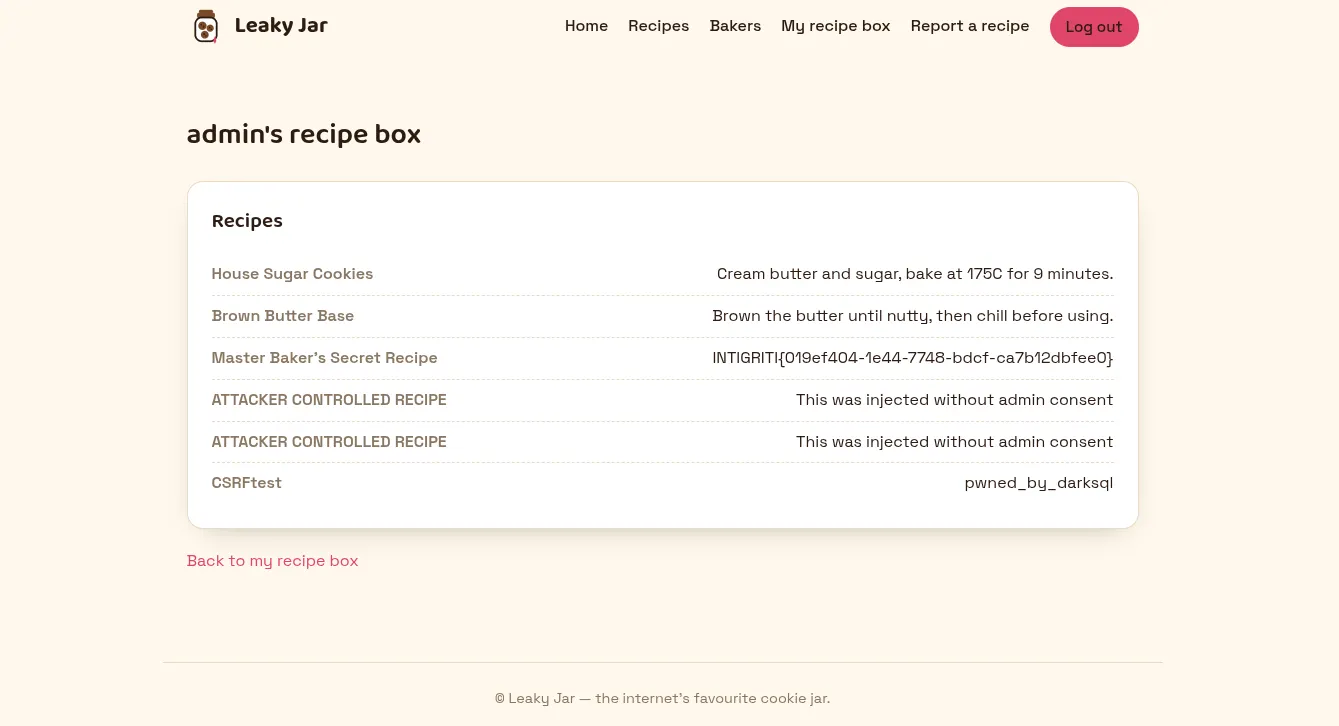Select the House Sugar Cookies recipe name
The height and width of the screenshot is (726, 1339).
point(292,274)
